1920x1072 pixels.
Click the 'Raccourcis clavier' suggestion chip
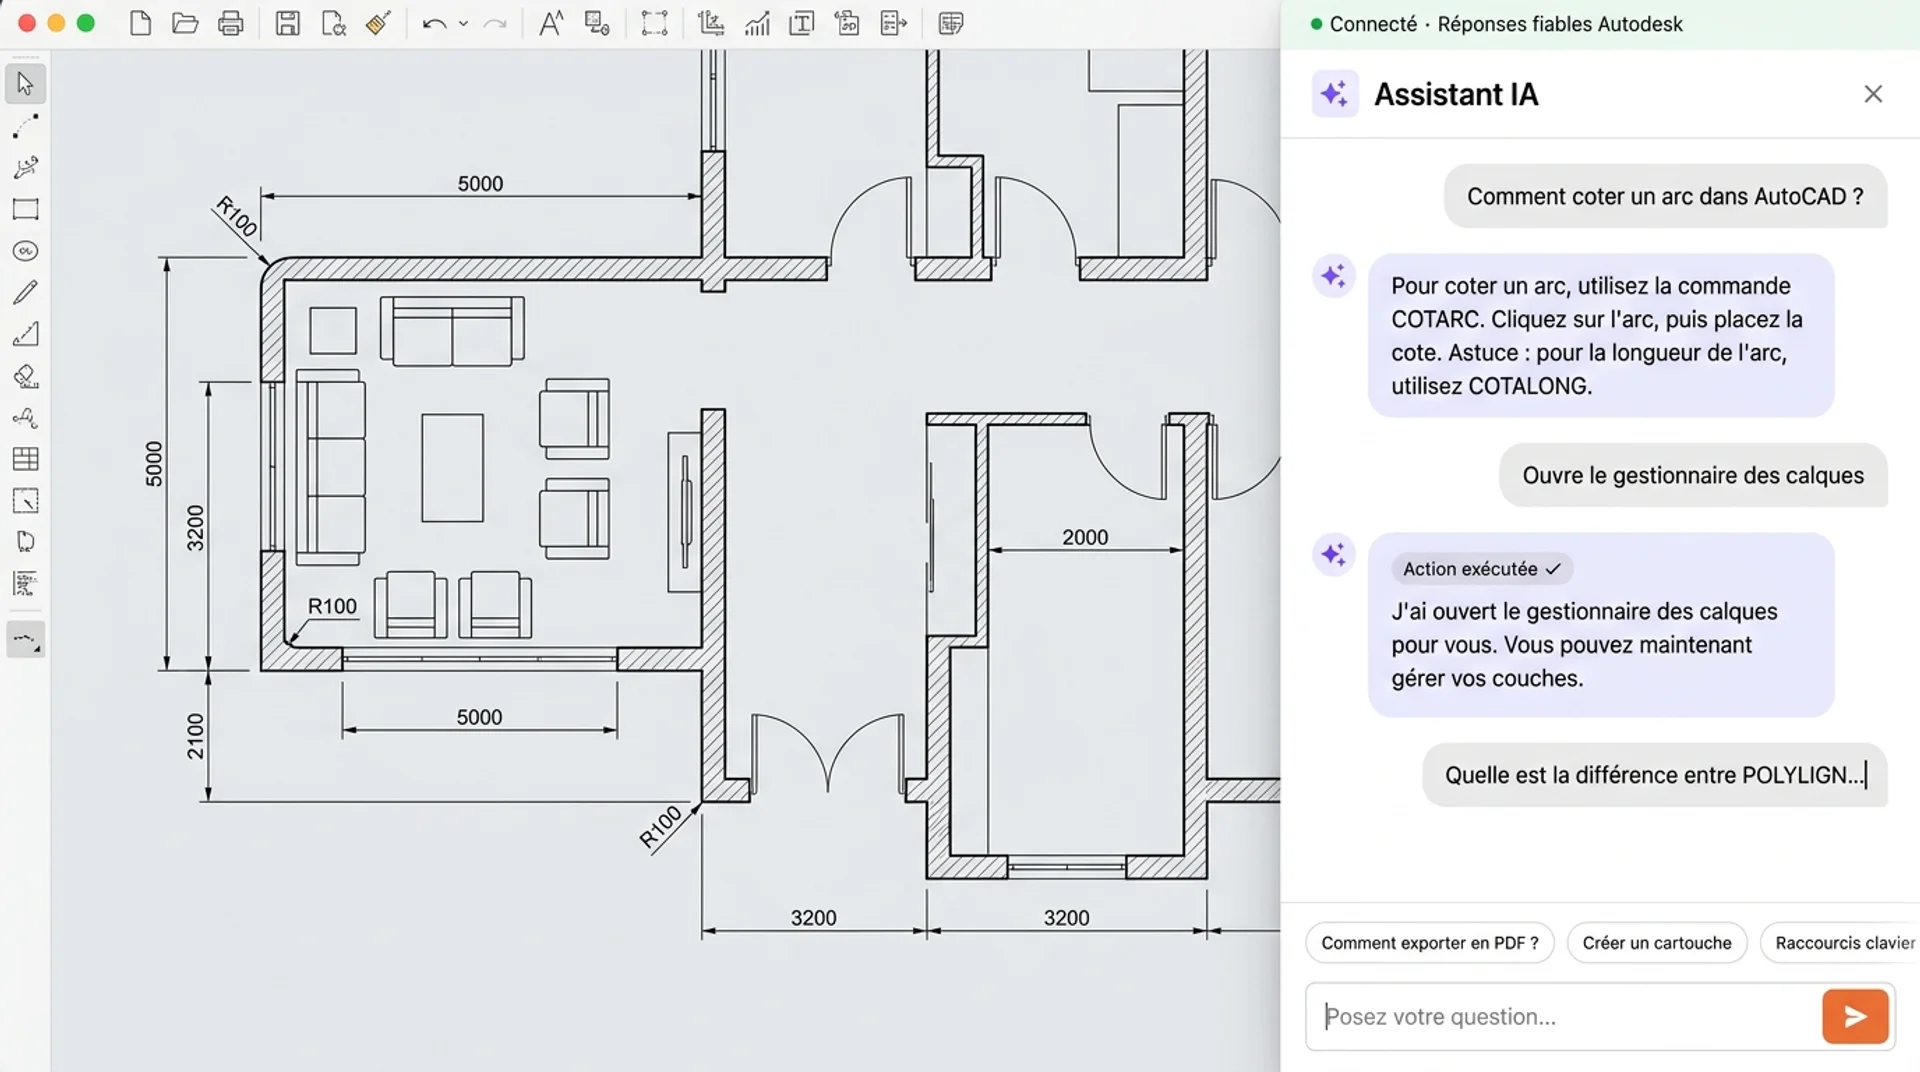tap(1840, 943)
